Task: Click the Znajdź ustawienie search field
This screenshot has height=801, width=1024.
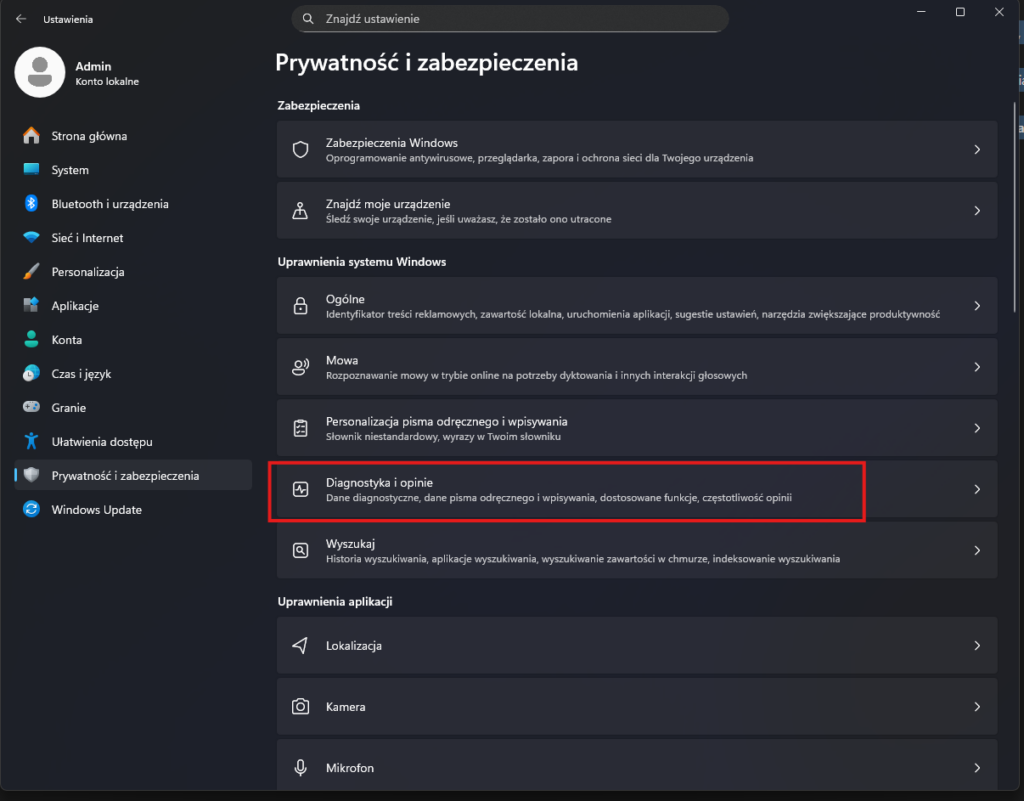Action: 510,19
